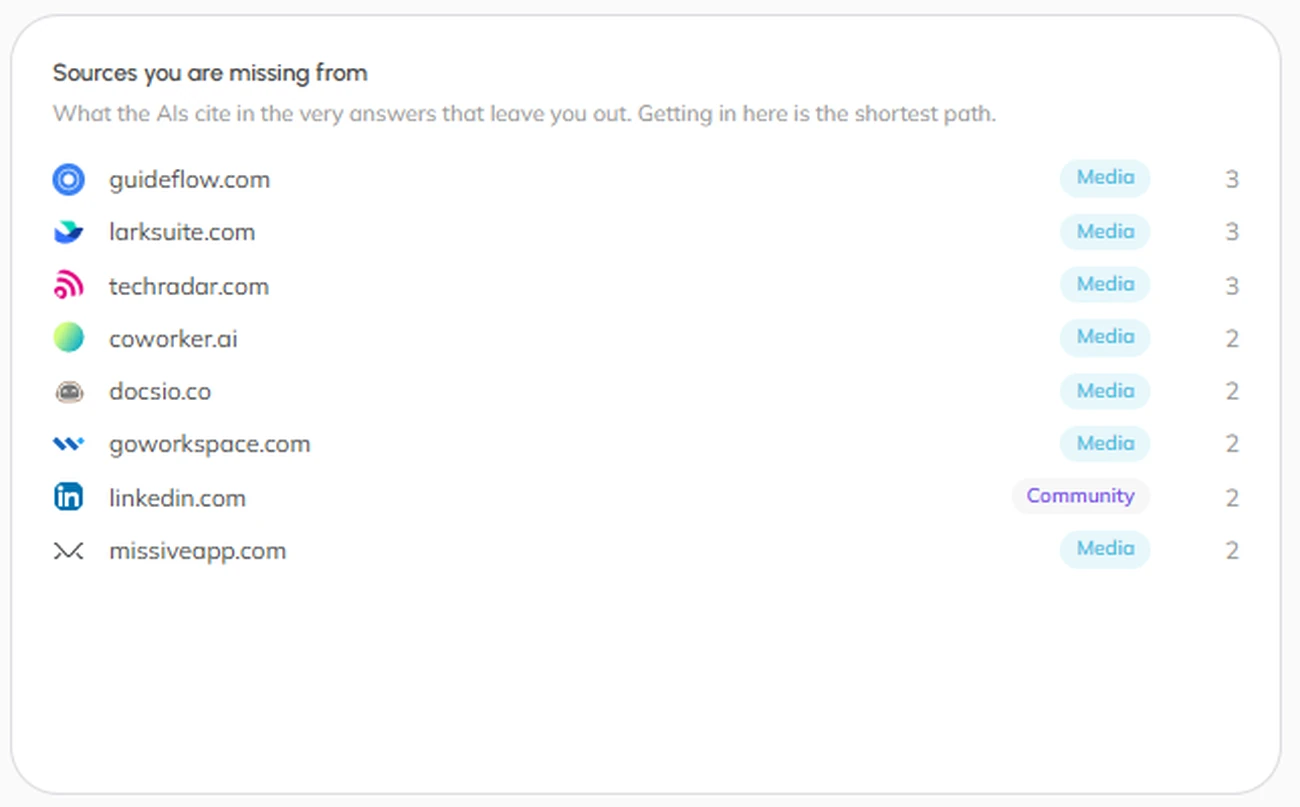Image resolution: width=1300 pixels, height=807 pixels.
Task: Click the citation count 3 for larksuite.com
Action: [1232, 233]
